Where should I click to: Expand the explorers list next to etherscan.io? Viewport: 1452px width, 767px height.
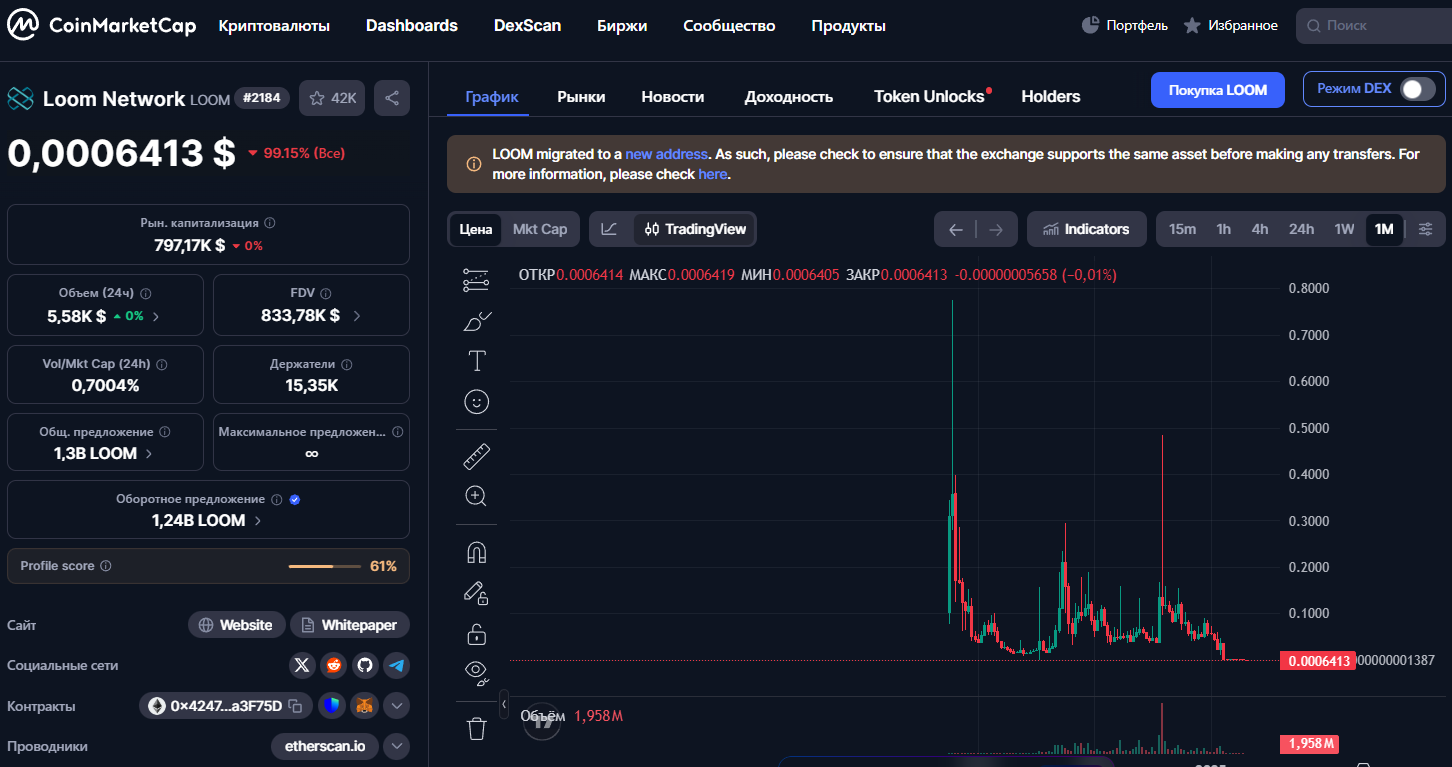[x=397, y=746]
